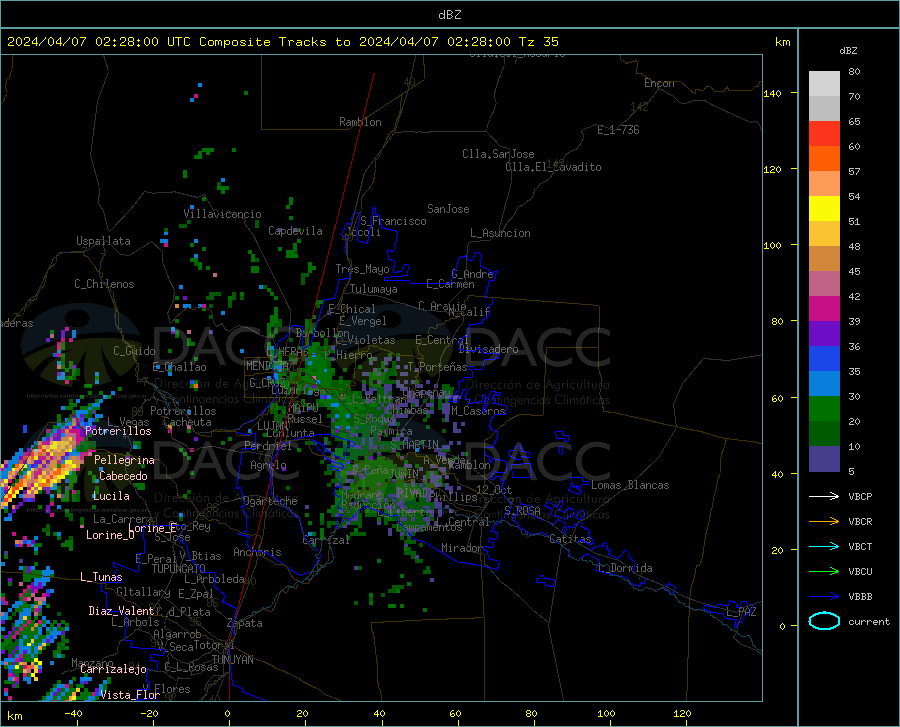Click the S_MARTIN map label
Viewport: 900px width, 727px height.
point(414,445)
